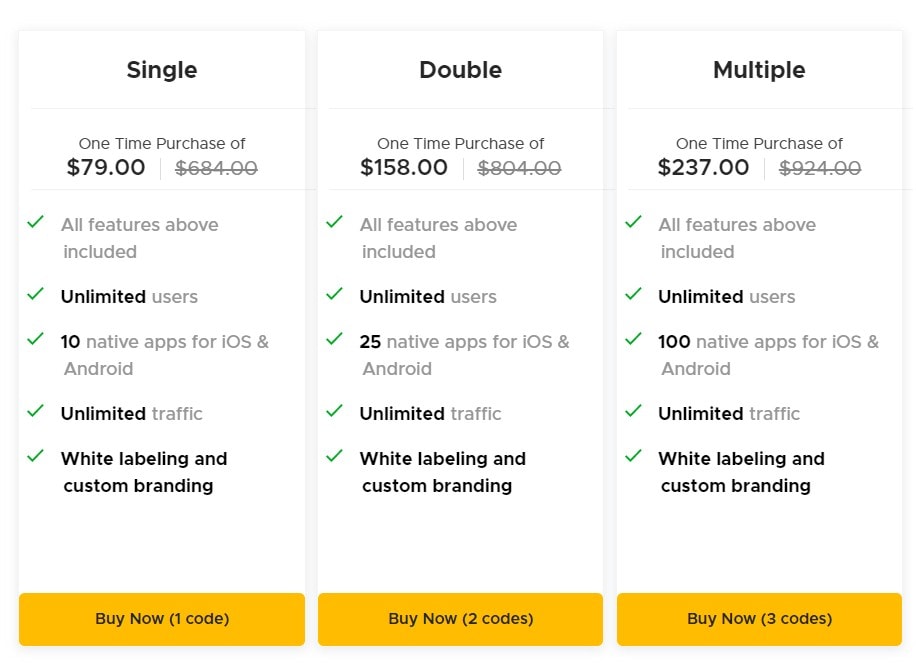Click checkmark next to Single's 10 native apps

click(x=36, y=339)
